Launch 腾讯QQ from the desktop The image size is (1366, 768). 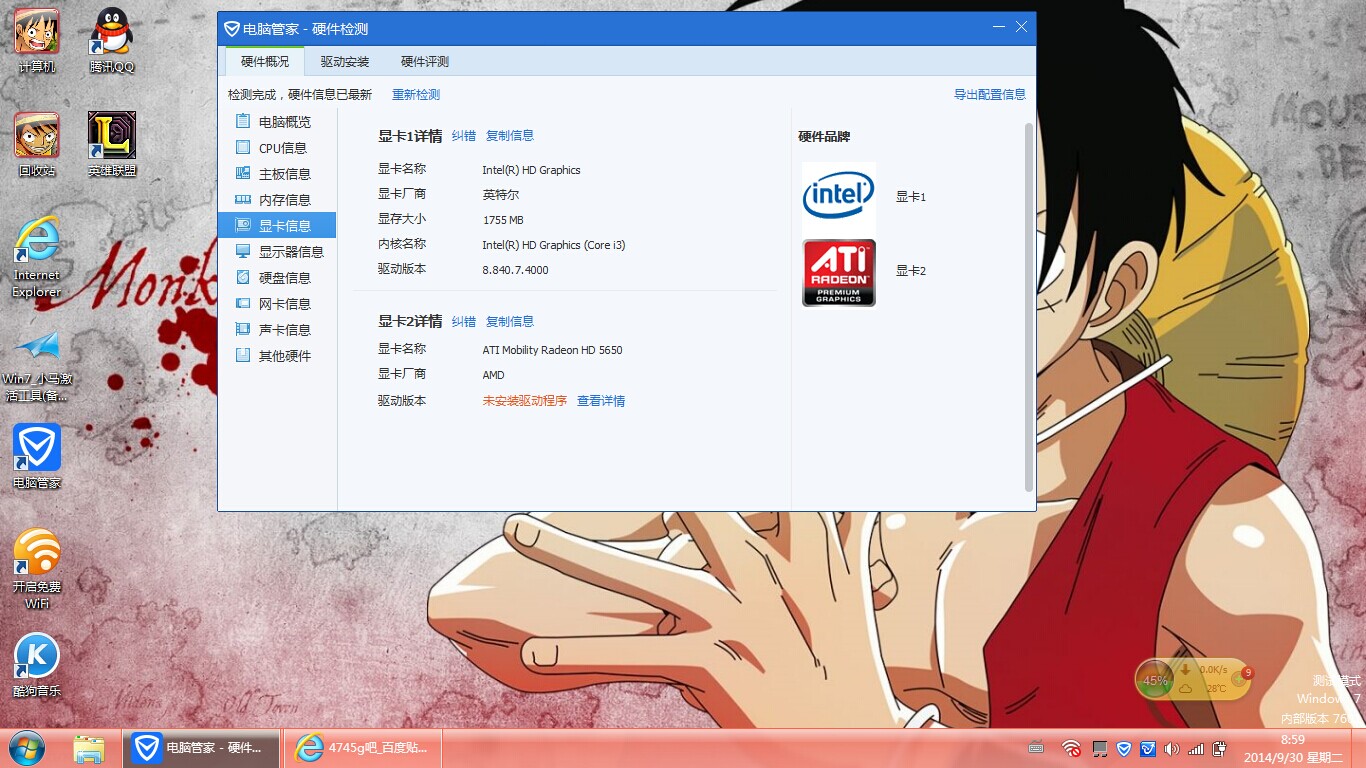click(111, 41)
